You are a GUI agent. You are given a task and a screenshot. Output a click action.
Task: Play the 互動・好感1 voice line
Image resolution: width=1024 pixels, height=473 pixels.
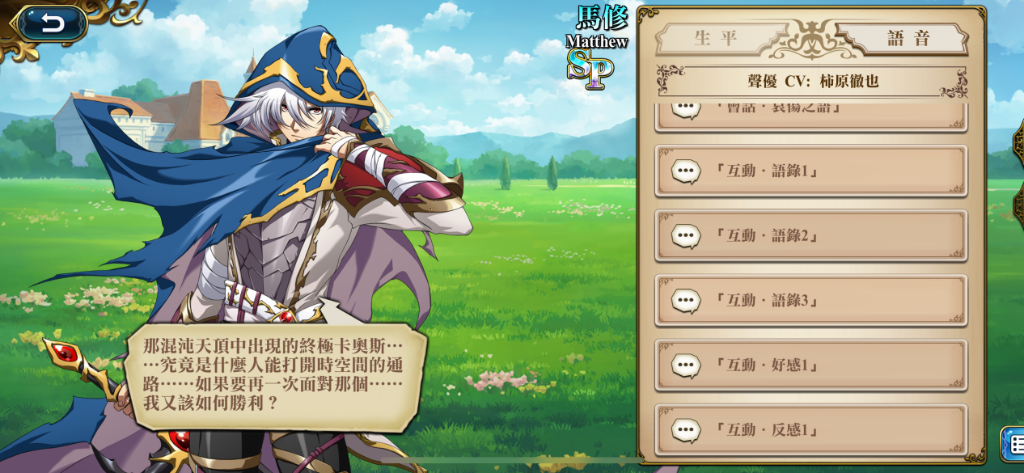pos(811,365)
